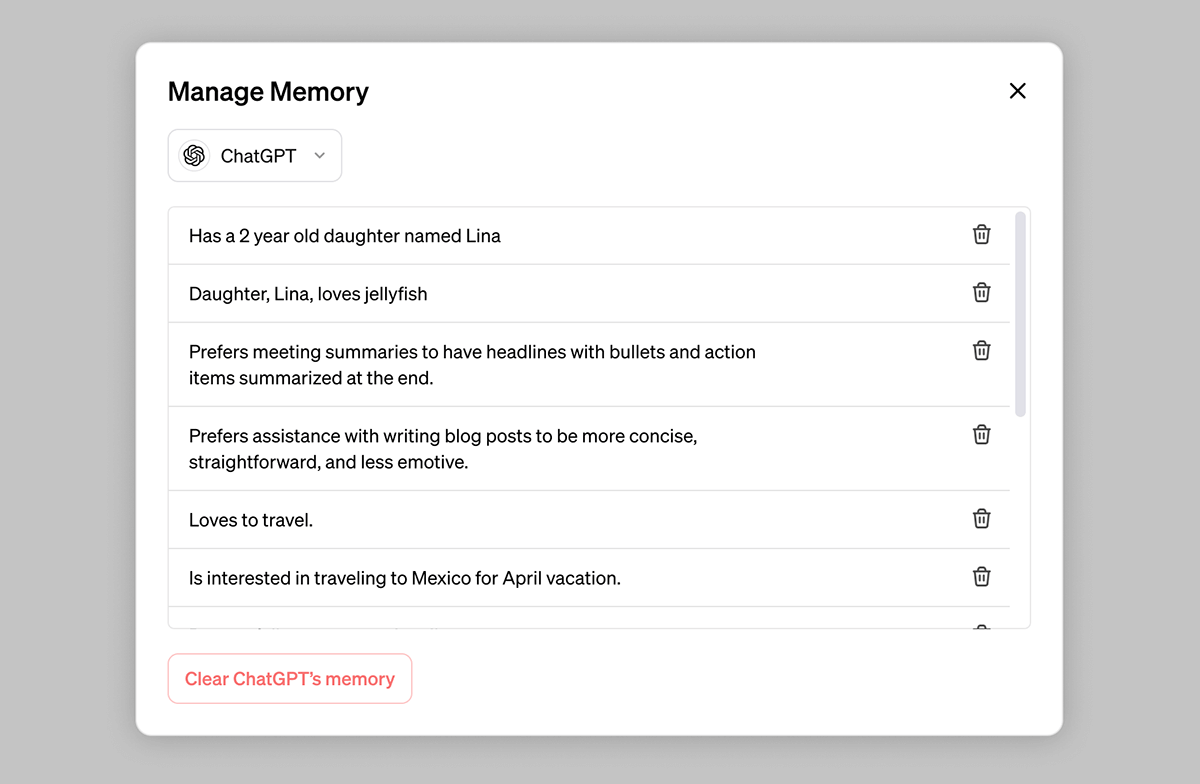Viewport: 1200px width, 784px height.
Task: Trash the blog posts writing preference memory
Action: pyautogui.click(x=982, y=434)
